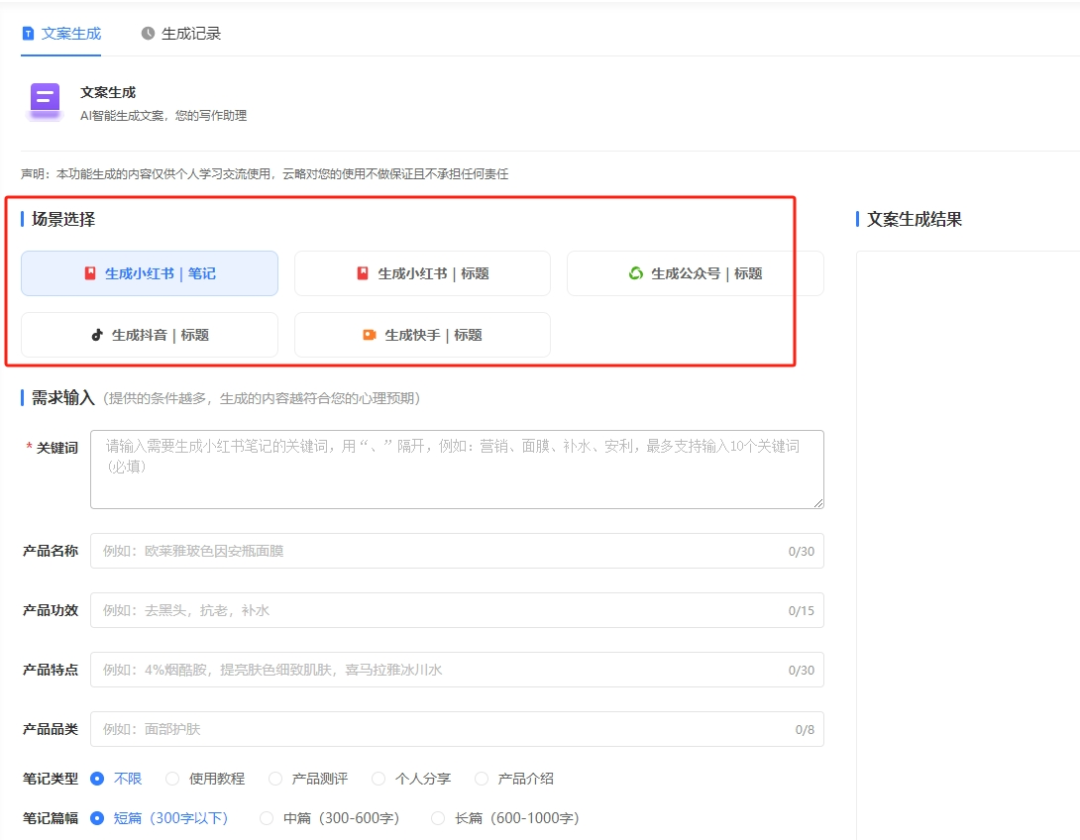The width and height of the screenshot is (1080, 840).
Task: Grab the keyword text area resize handle
Action: pos(818,503)
